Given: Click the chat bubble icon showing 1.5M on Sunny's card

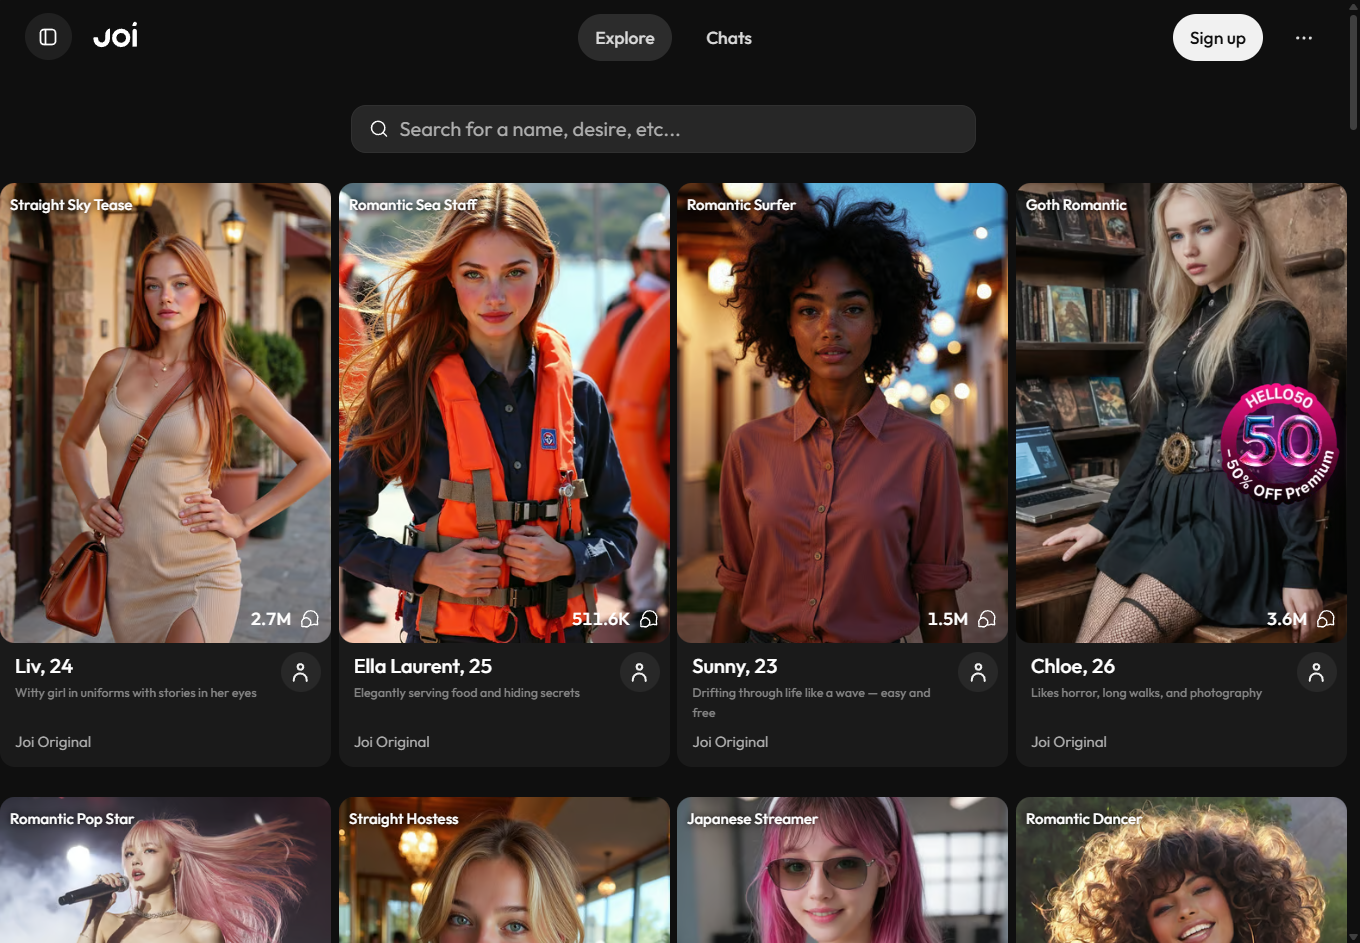Looking at the screenshot, I should pyautogui.click(x=986, y=619).
